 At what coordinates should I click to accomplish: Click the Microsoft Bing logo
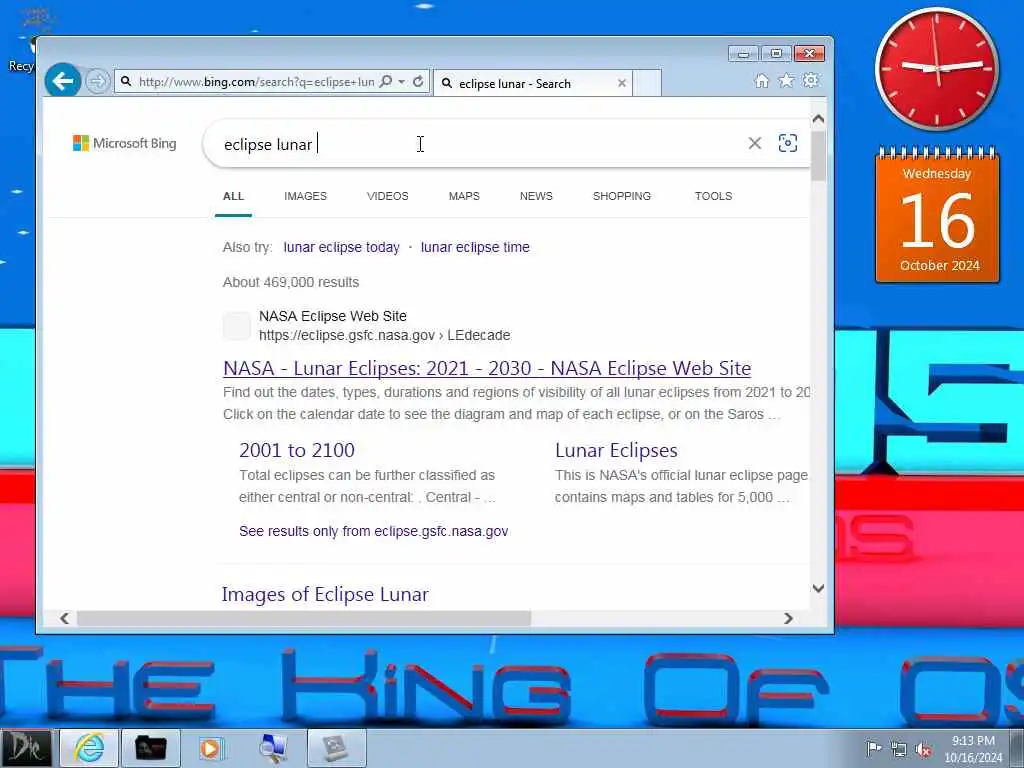coord(125,143)
